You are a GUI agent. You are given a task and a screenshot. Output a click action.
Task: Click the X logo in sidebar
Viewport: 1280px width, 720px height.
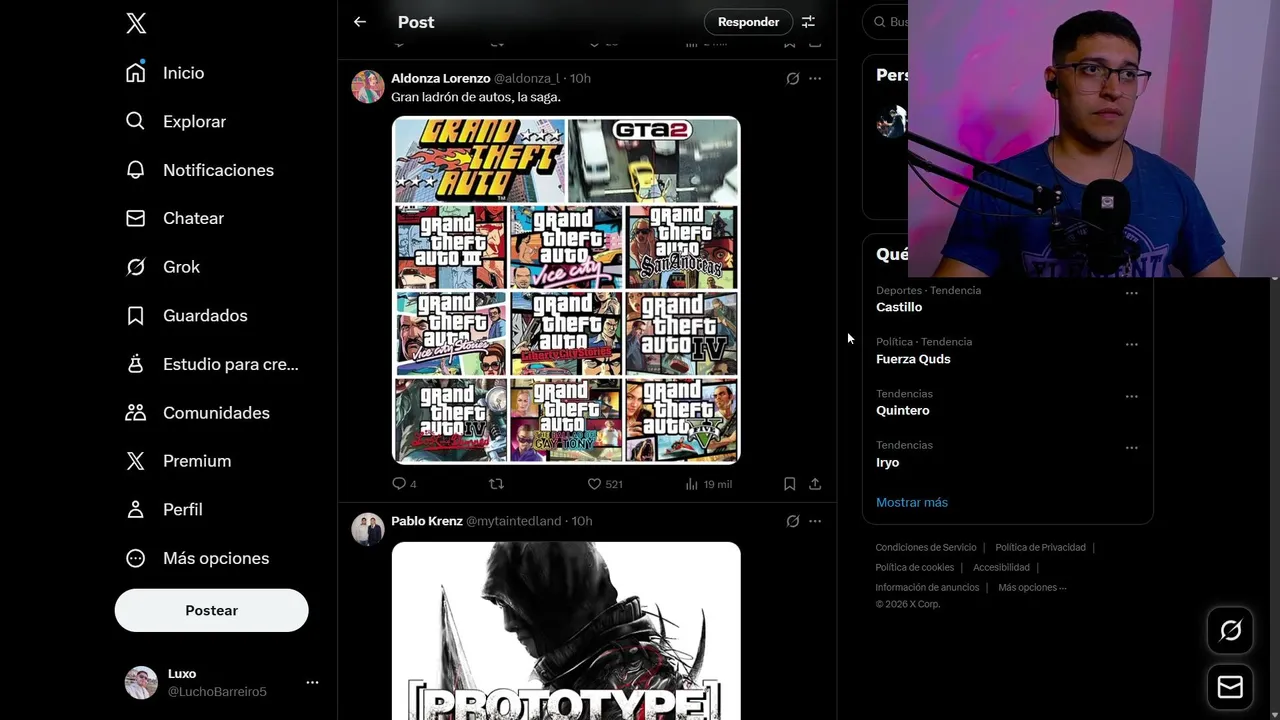click(136, 23)
